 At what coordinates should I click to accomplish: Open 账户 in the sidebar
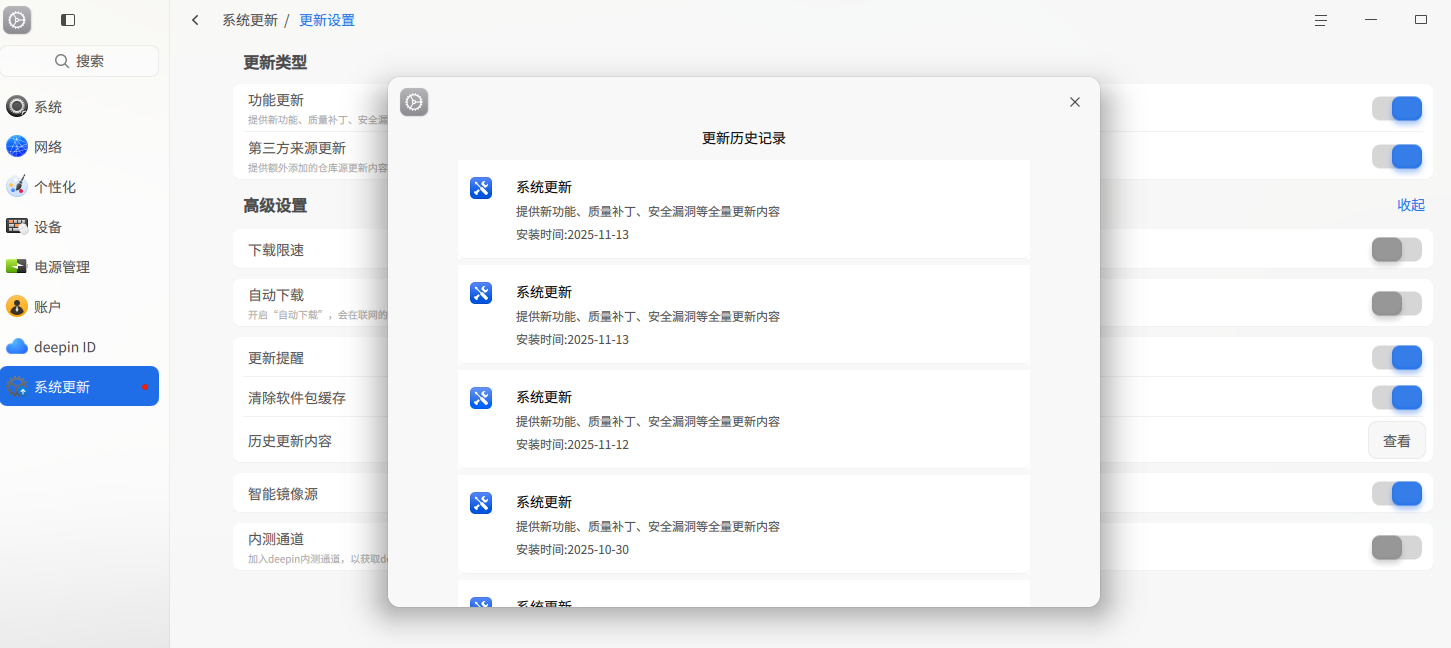[79, 307]
